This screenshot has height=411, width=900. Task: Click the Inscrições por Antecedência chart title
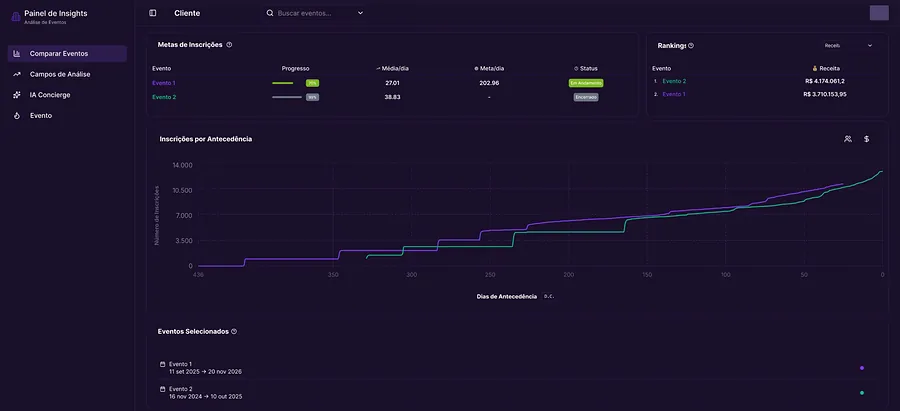[205, 139]
